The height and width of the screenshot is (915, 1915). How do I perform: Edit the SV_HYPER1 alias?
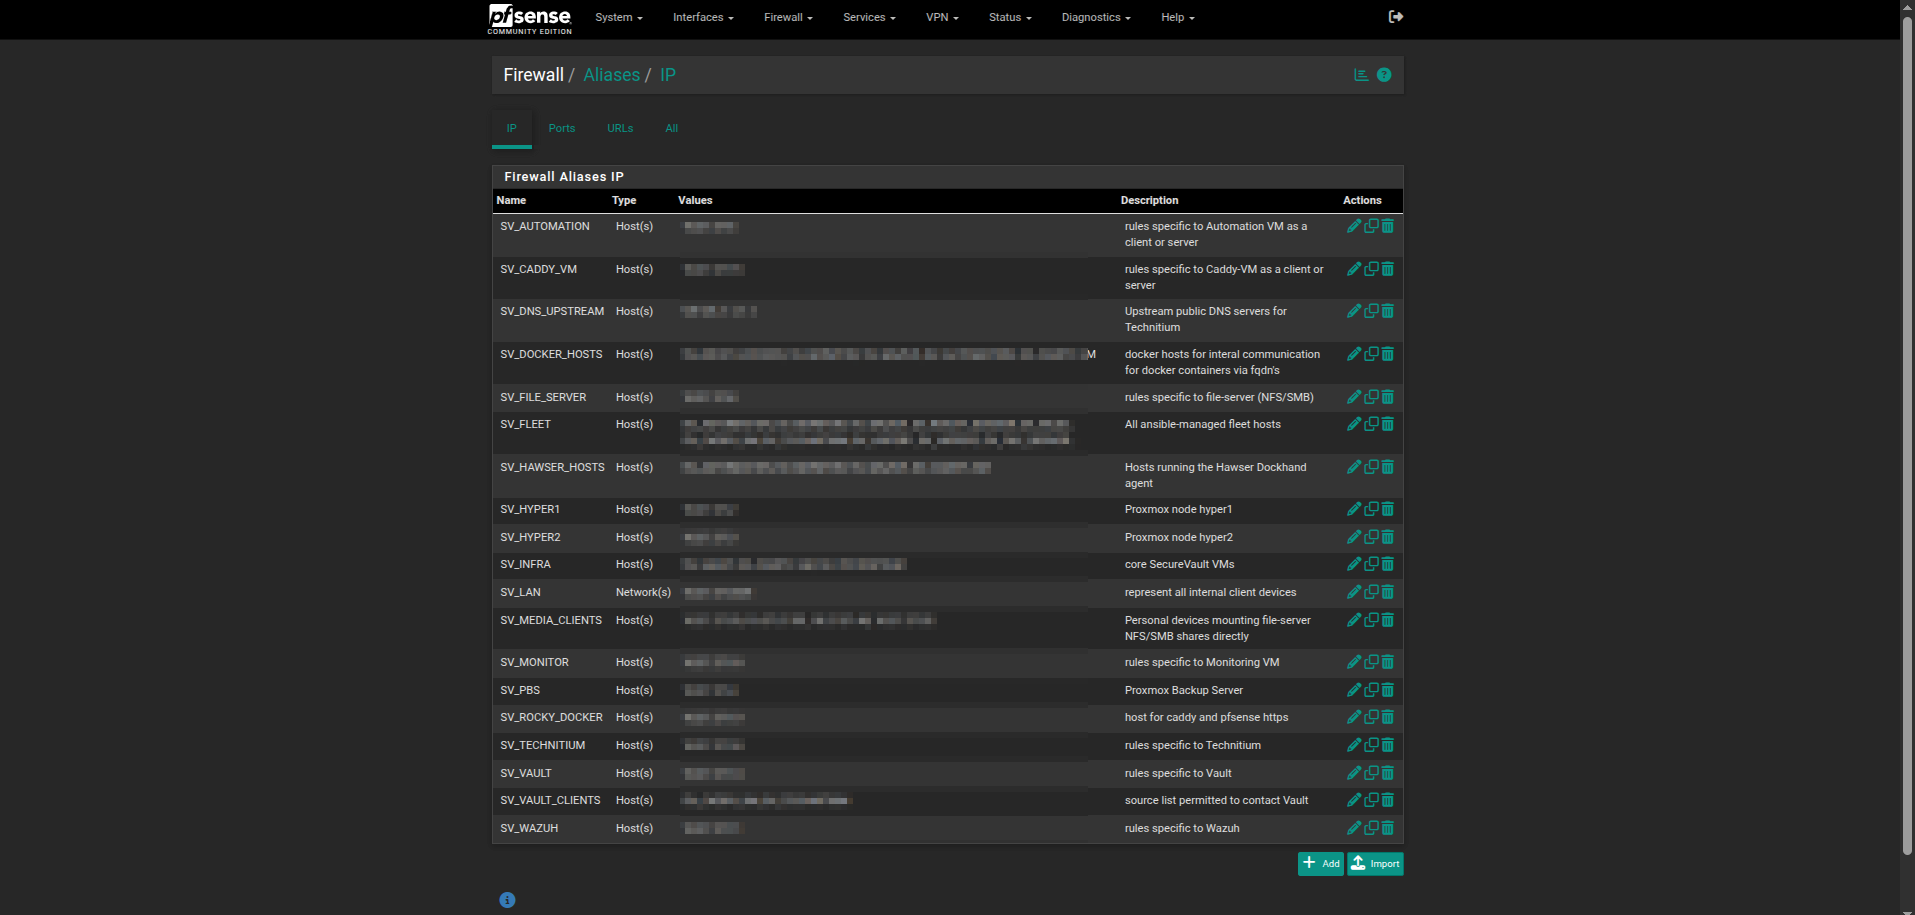click(x=1354, y=509)
